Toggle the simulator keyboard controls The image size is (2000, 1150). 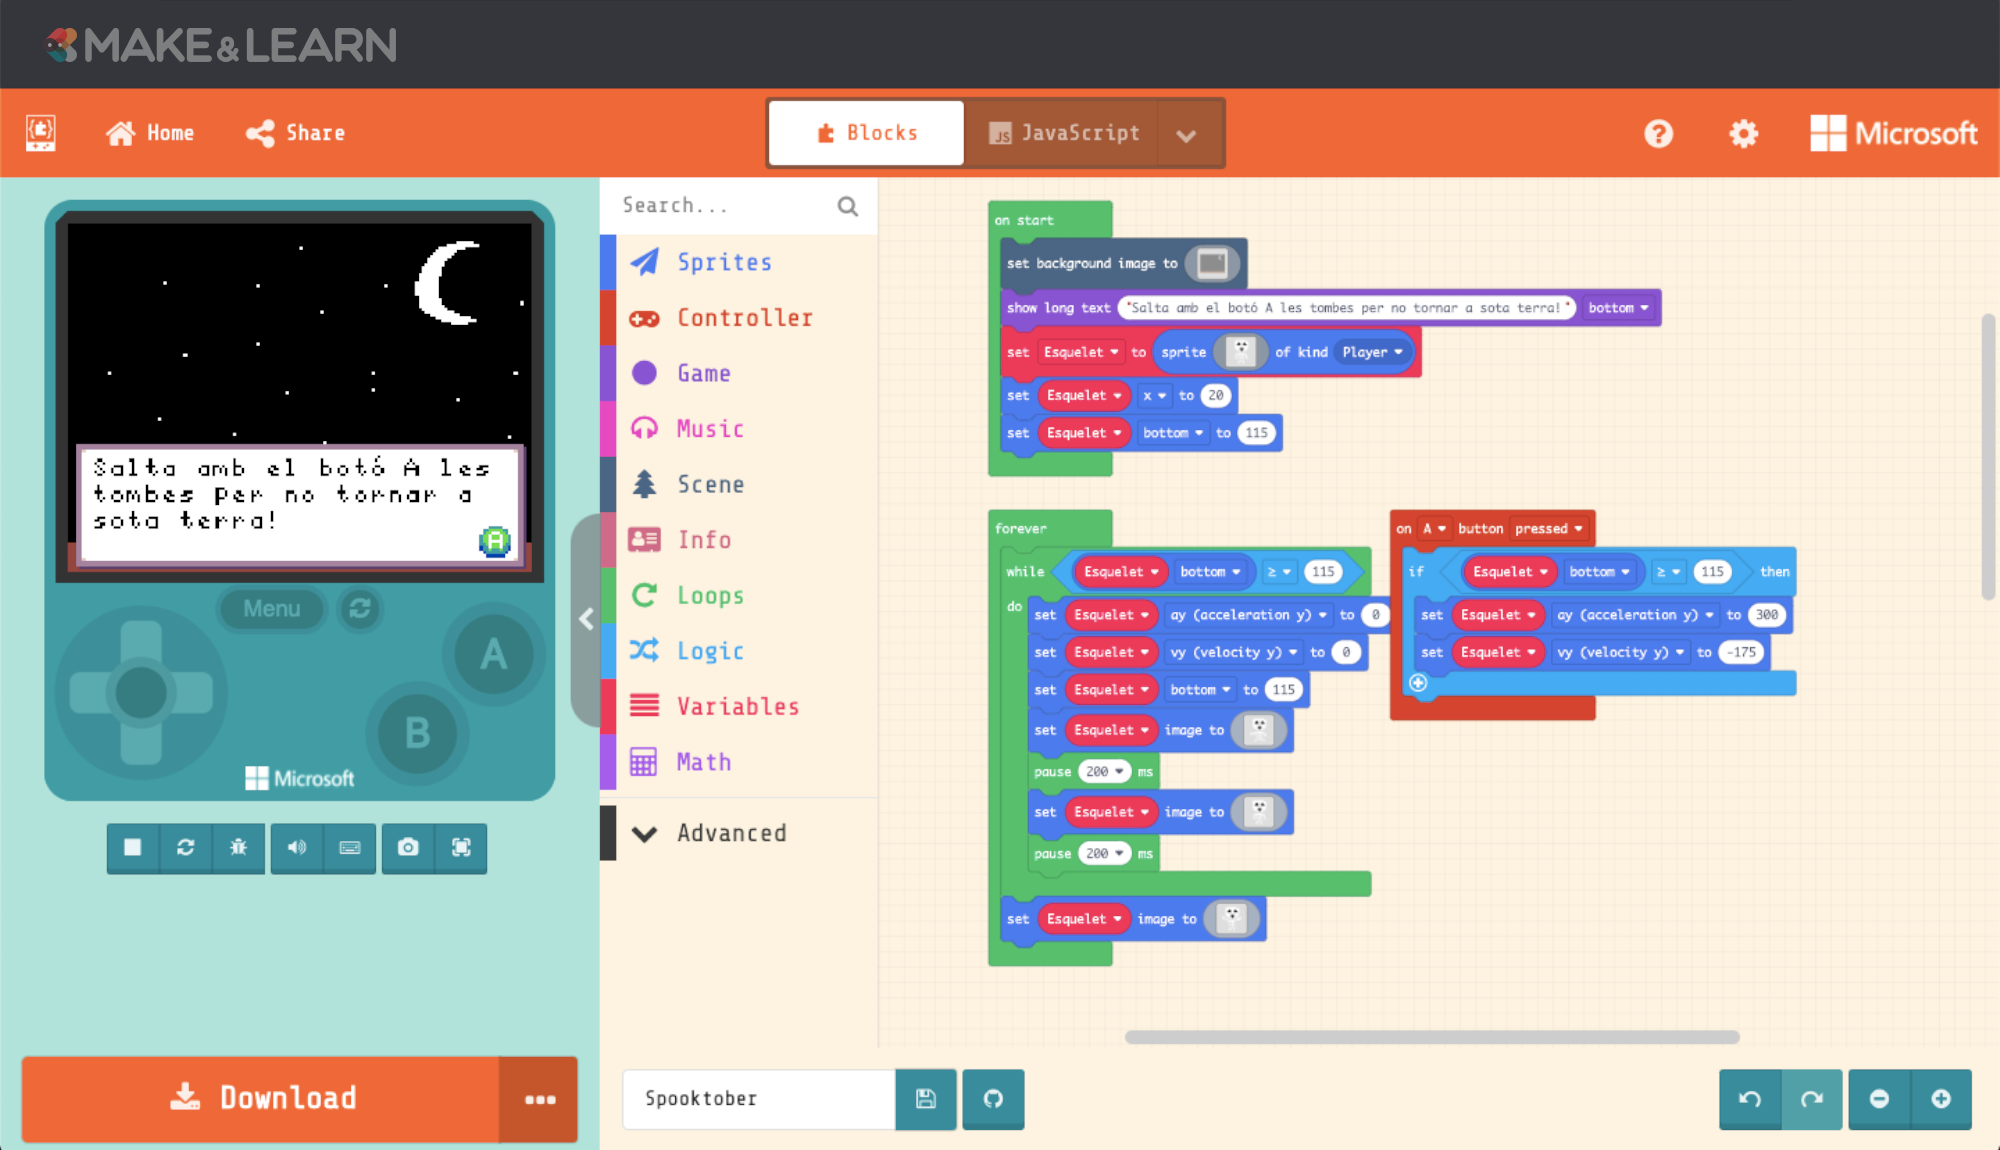click(350, 848)
